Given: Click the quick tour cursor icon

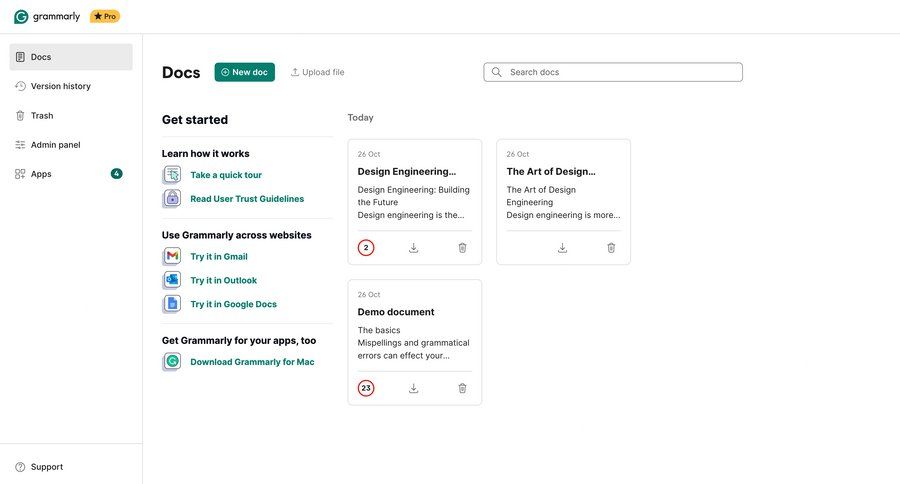Looking at the screenshot, I should [x=172, y=175].
